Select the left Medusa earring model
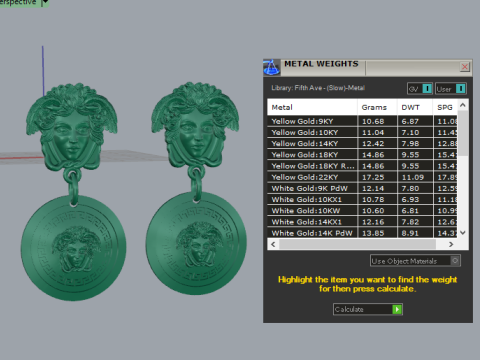 pos(72,192)
